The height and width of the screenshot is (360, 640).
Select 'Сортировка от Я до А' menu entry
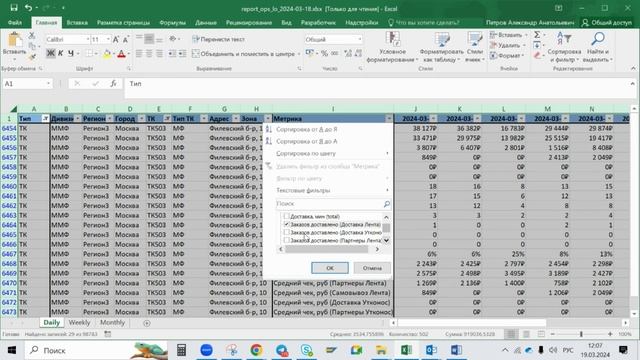[328, 142]
